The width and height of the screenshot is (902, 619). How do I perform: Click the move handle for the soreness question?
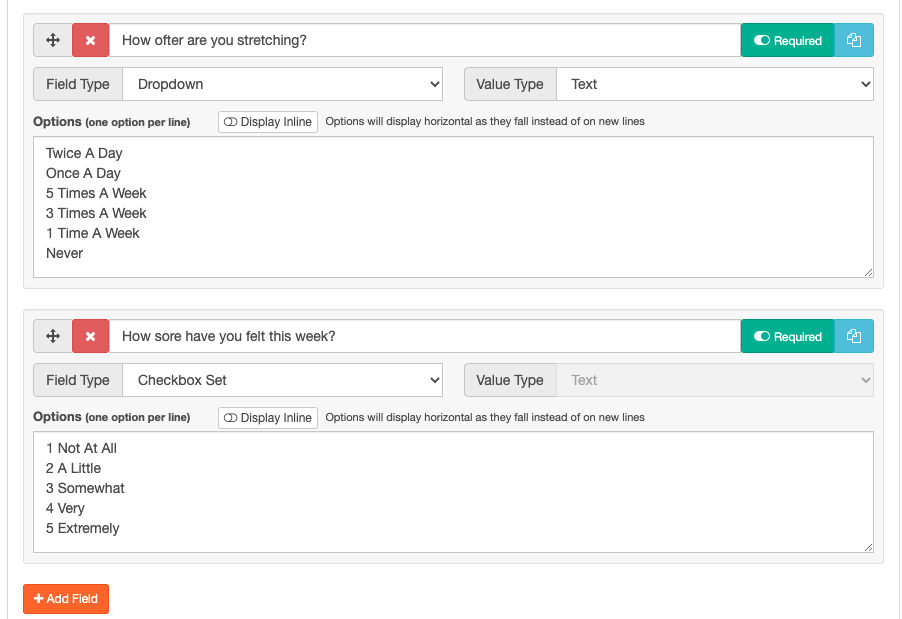53,337
